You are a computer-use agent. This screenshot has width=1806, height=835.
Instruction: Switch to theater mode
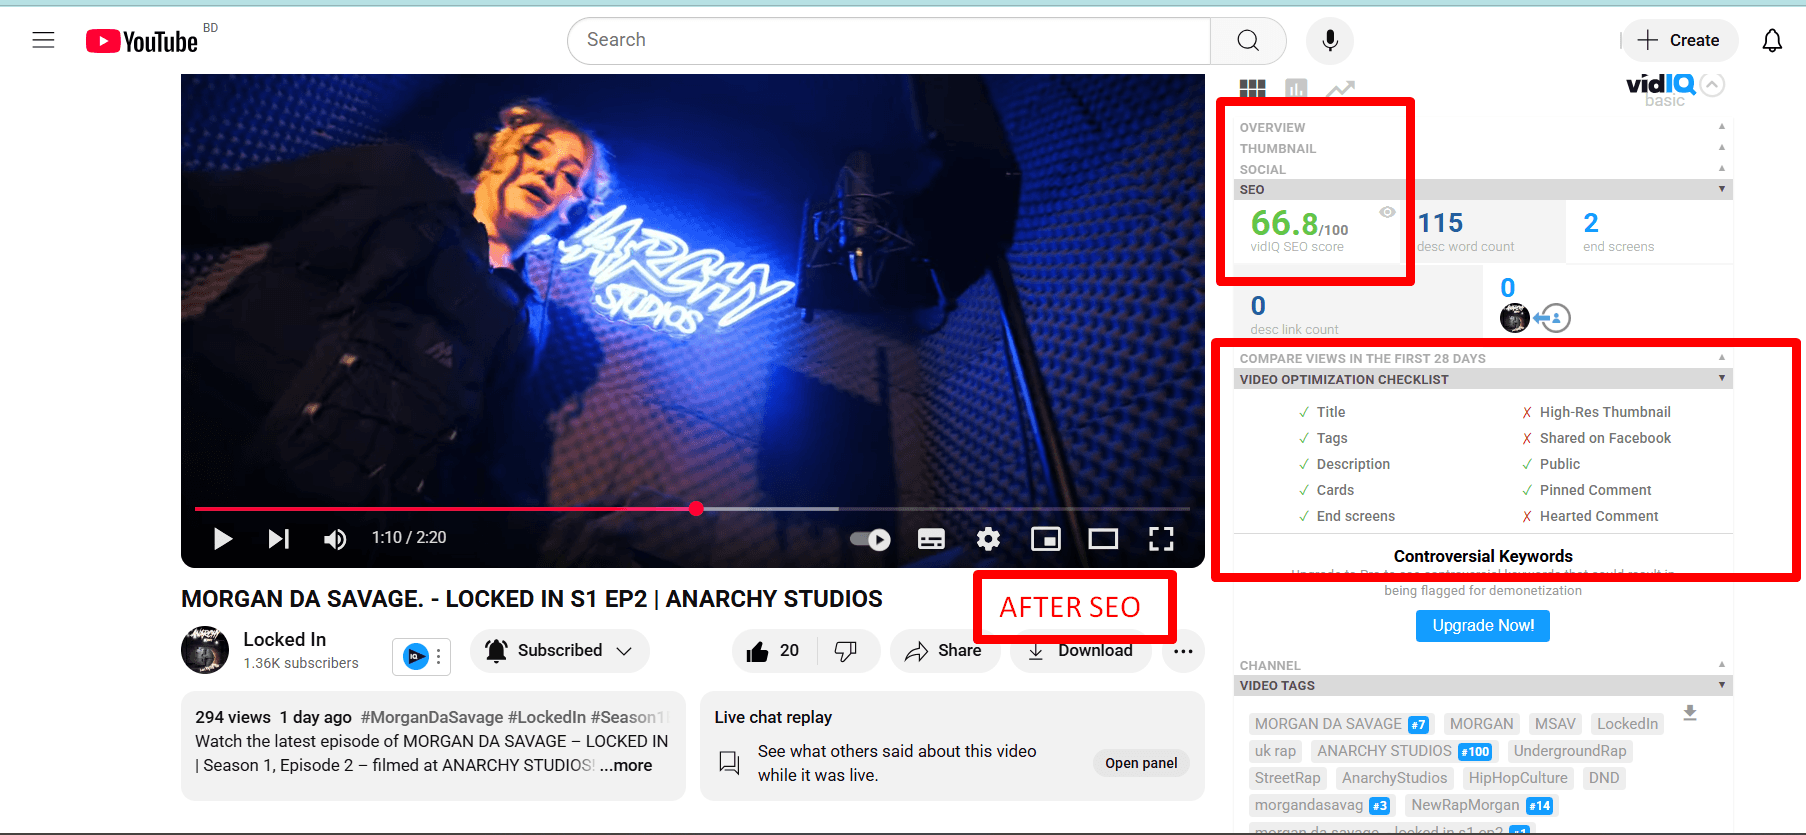(x=1103, y=540)
